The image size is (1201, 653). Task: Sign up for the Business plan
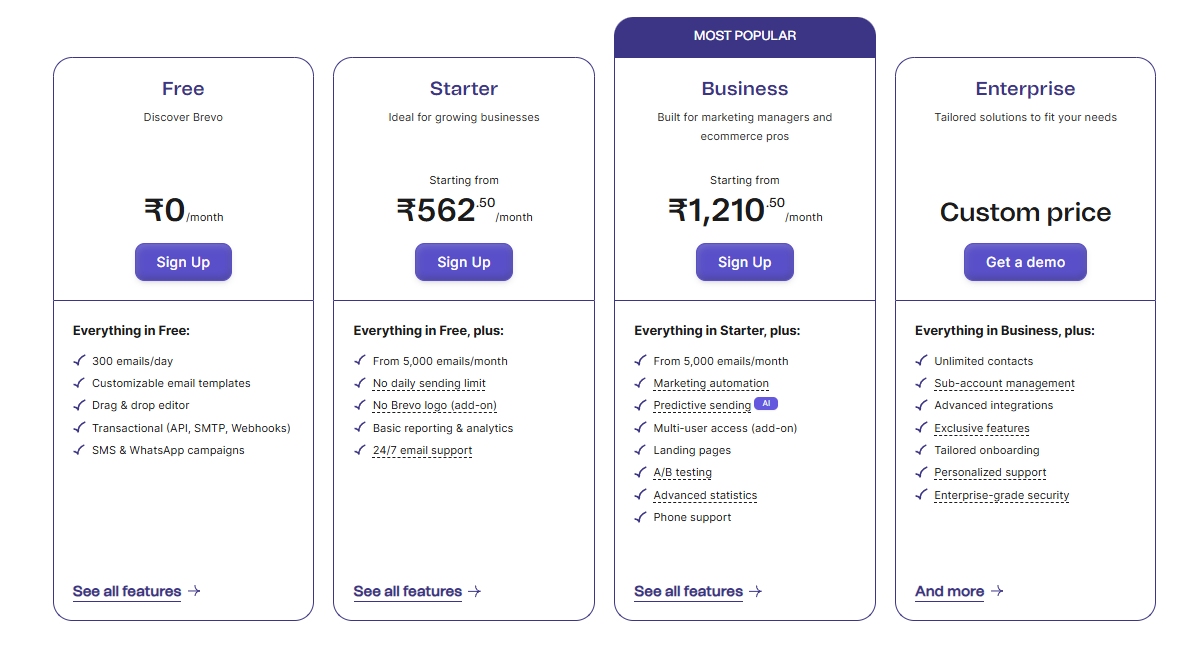(x=745, y=262)
